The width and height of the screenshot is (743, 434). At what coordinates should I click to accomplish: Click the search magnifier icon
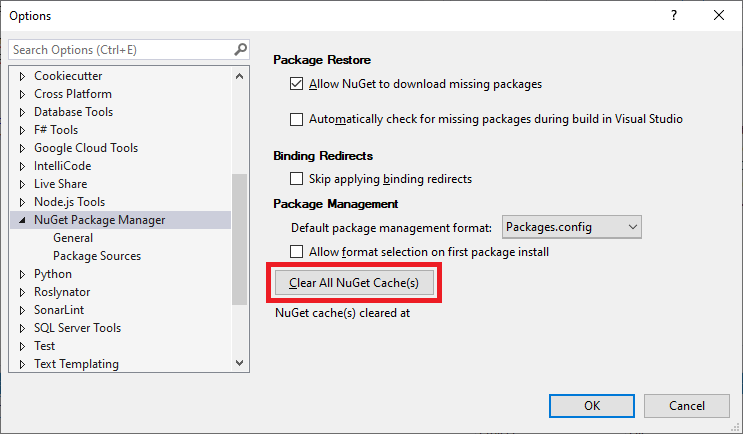240,49
